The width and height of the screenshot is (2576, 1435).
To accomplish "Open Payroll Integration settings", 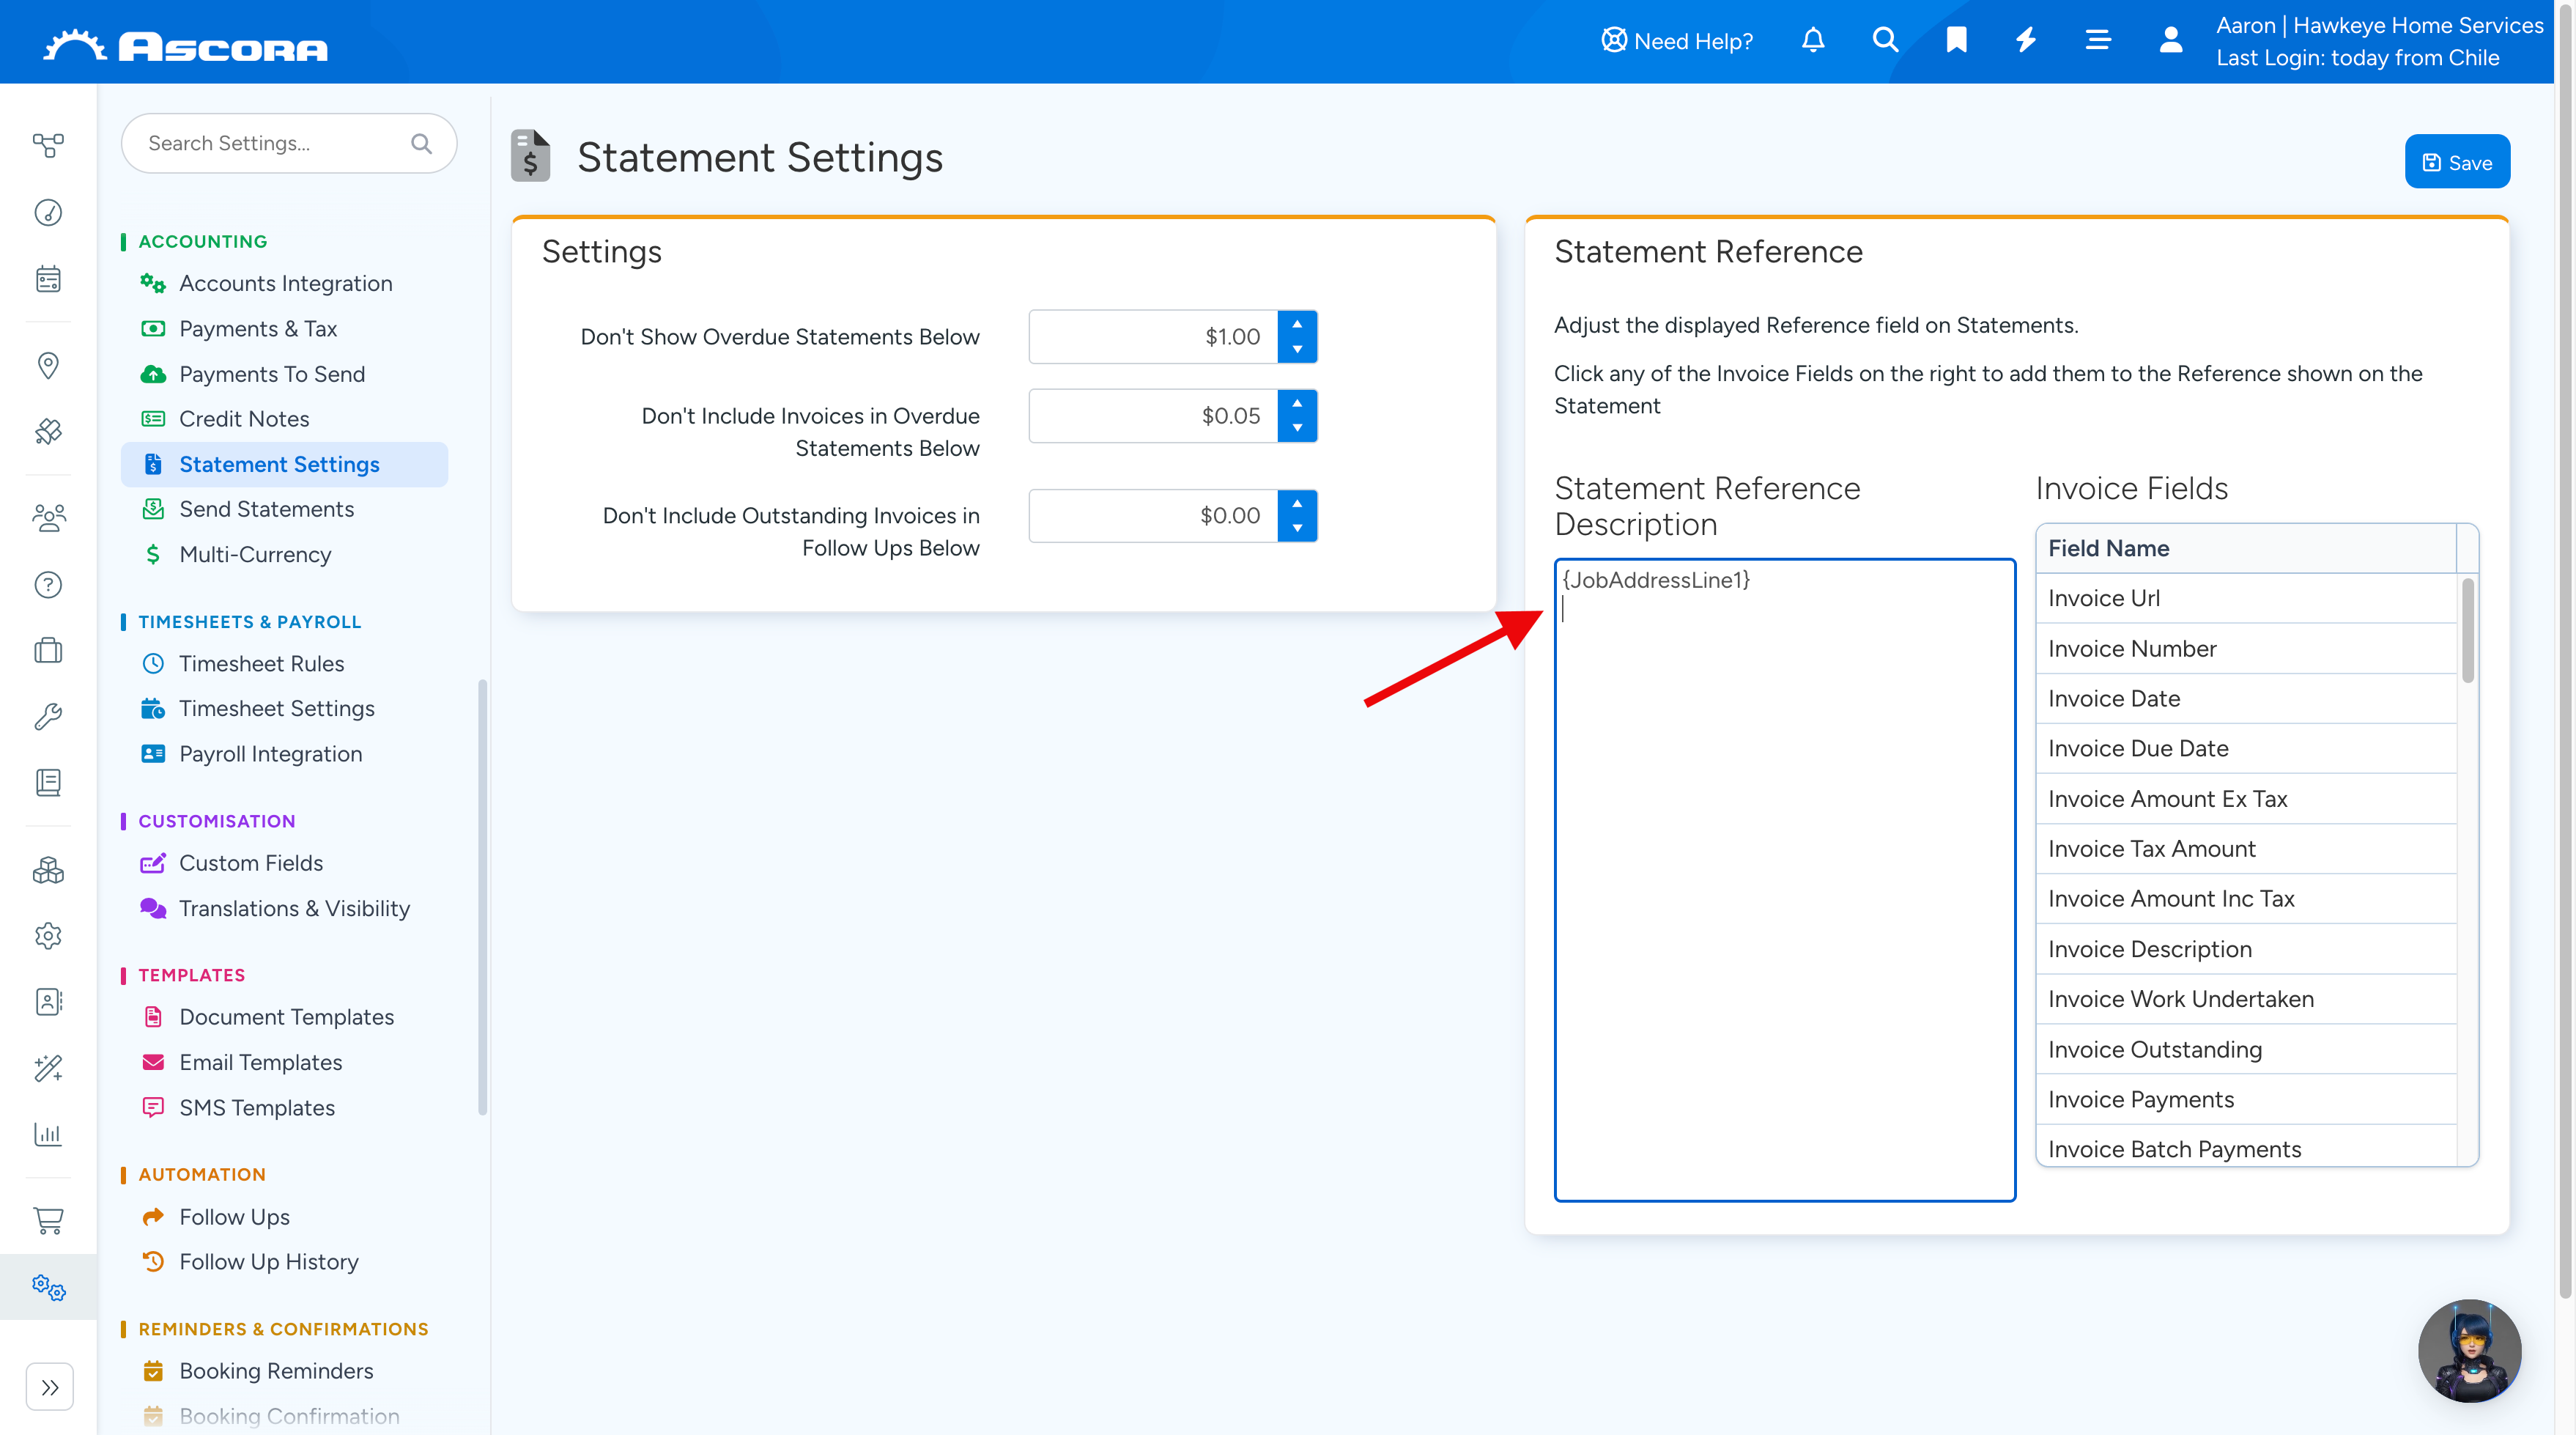I will pyautogui.click(x=284, y=754).
